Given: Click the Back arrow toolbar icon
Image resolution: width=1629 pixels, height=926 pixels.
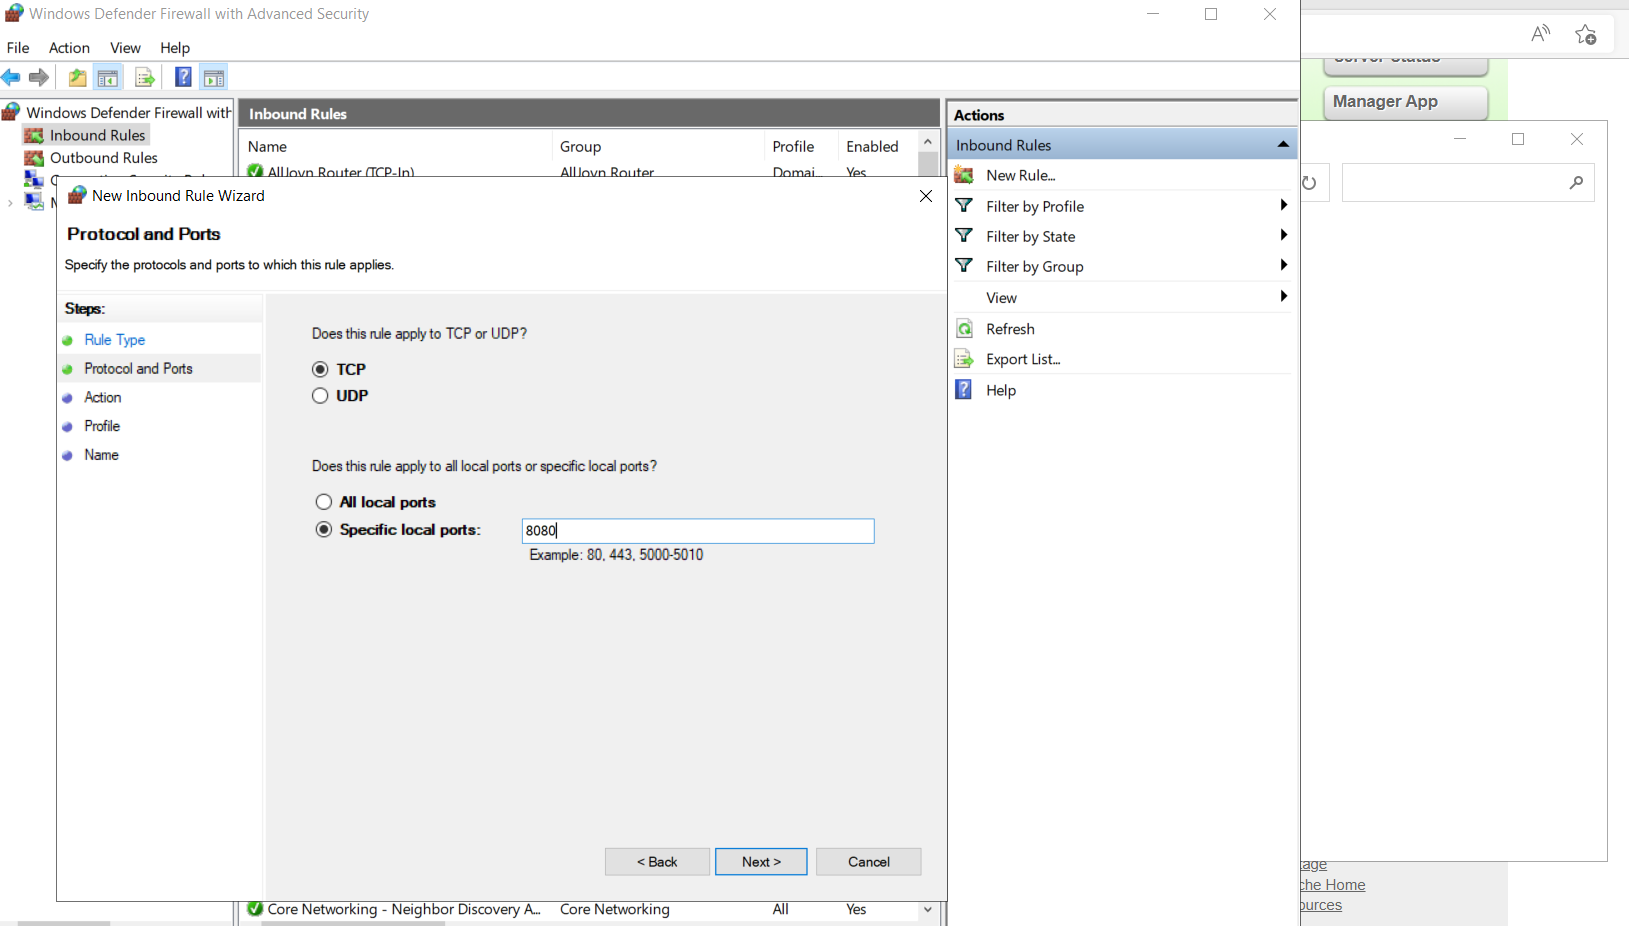Looking at the screenshot, I should (x=11, y=77).
